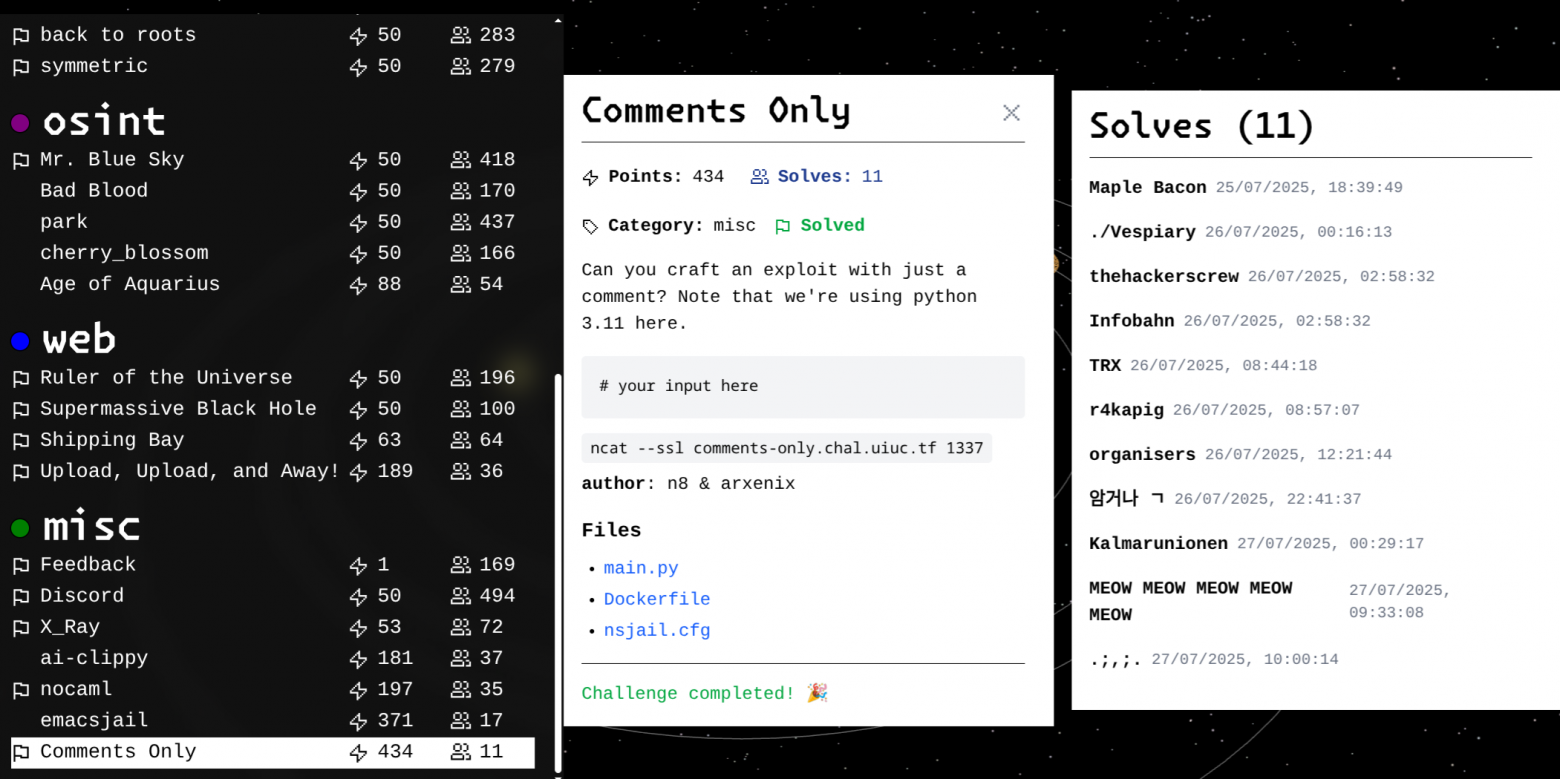Viewport: 1560px width, 779px height.
Task: Click the solved flag icon beside nocaml
Action: 20,690
